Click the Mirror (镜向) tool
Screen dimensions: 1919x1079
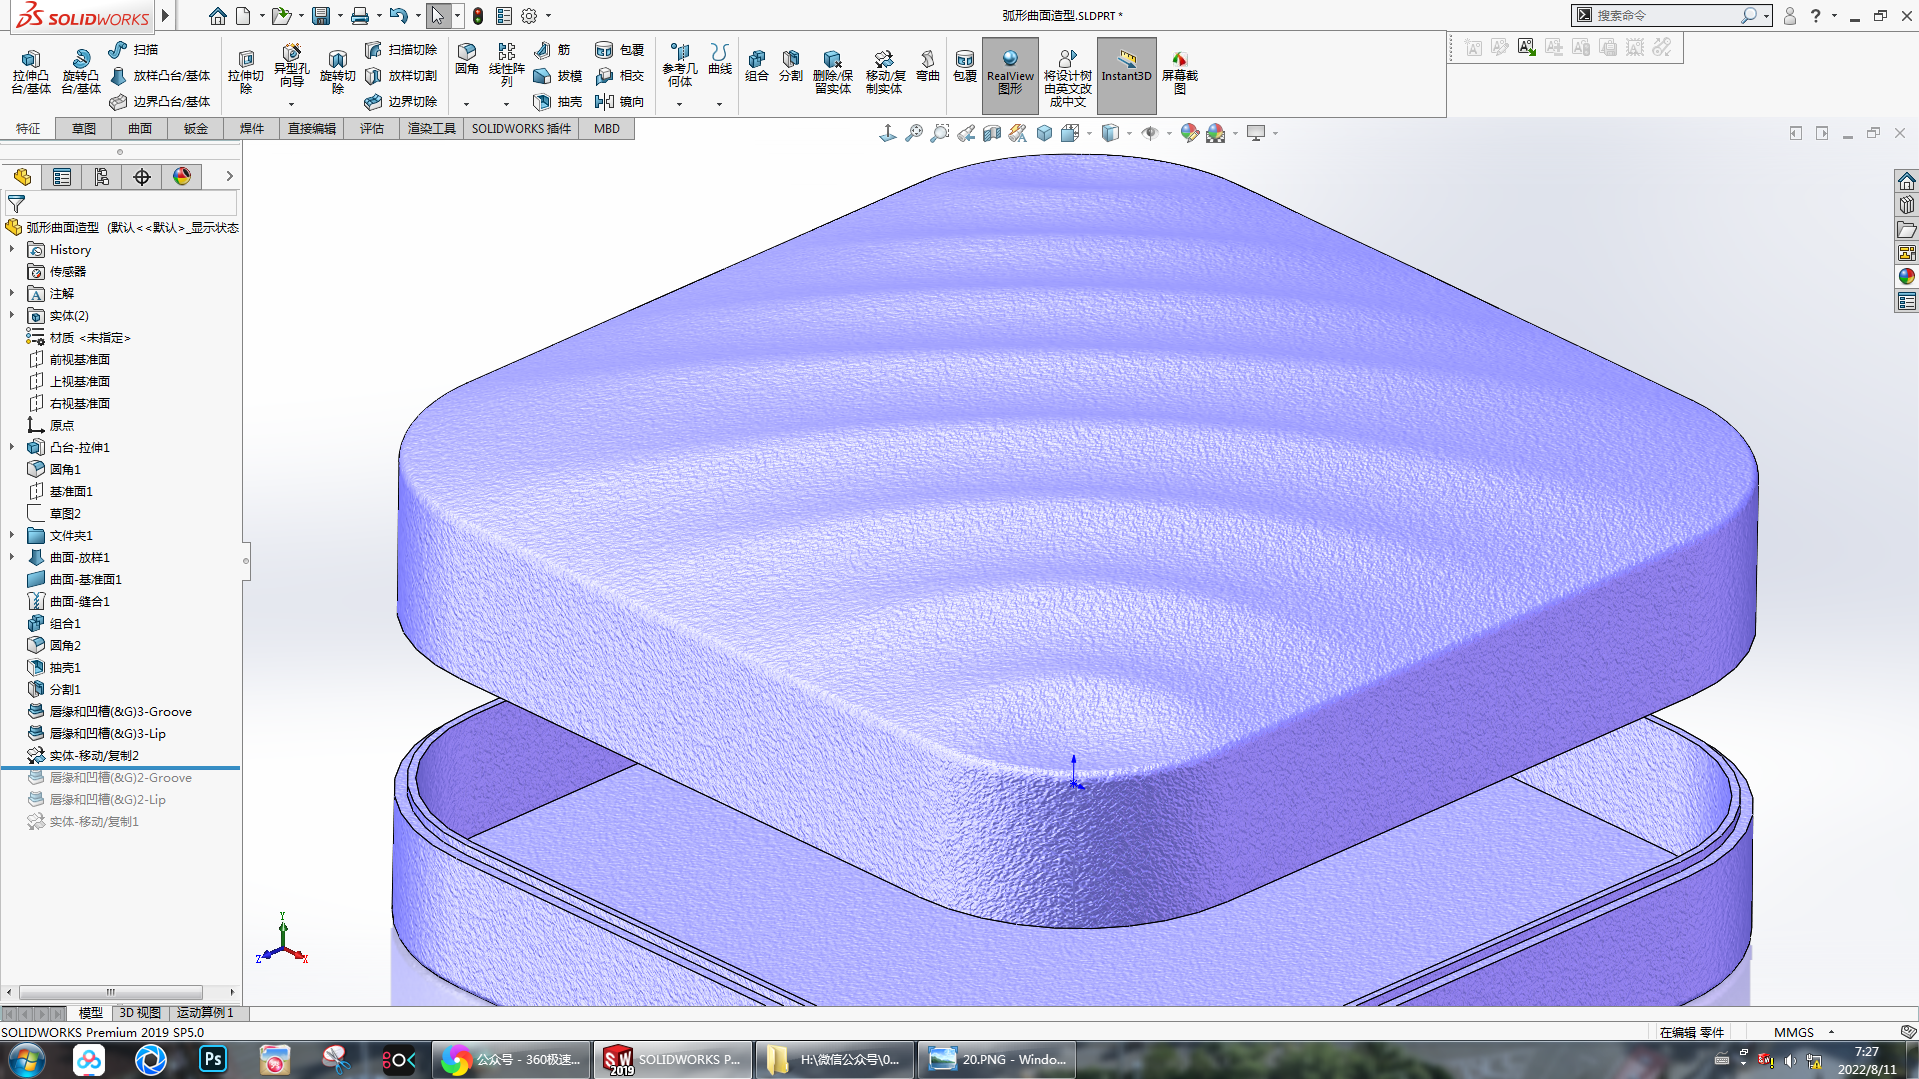pyautogui.click(x=620, y=101)
